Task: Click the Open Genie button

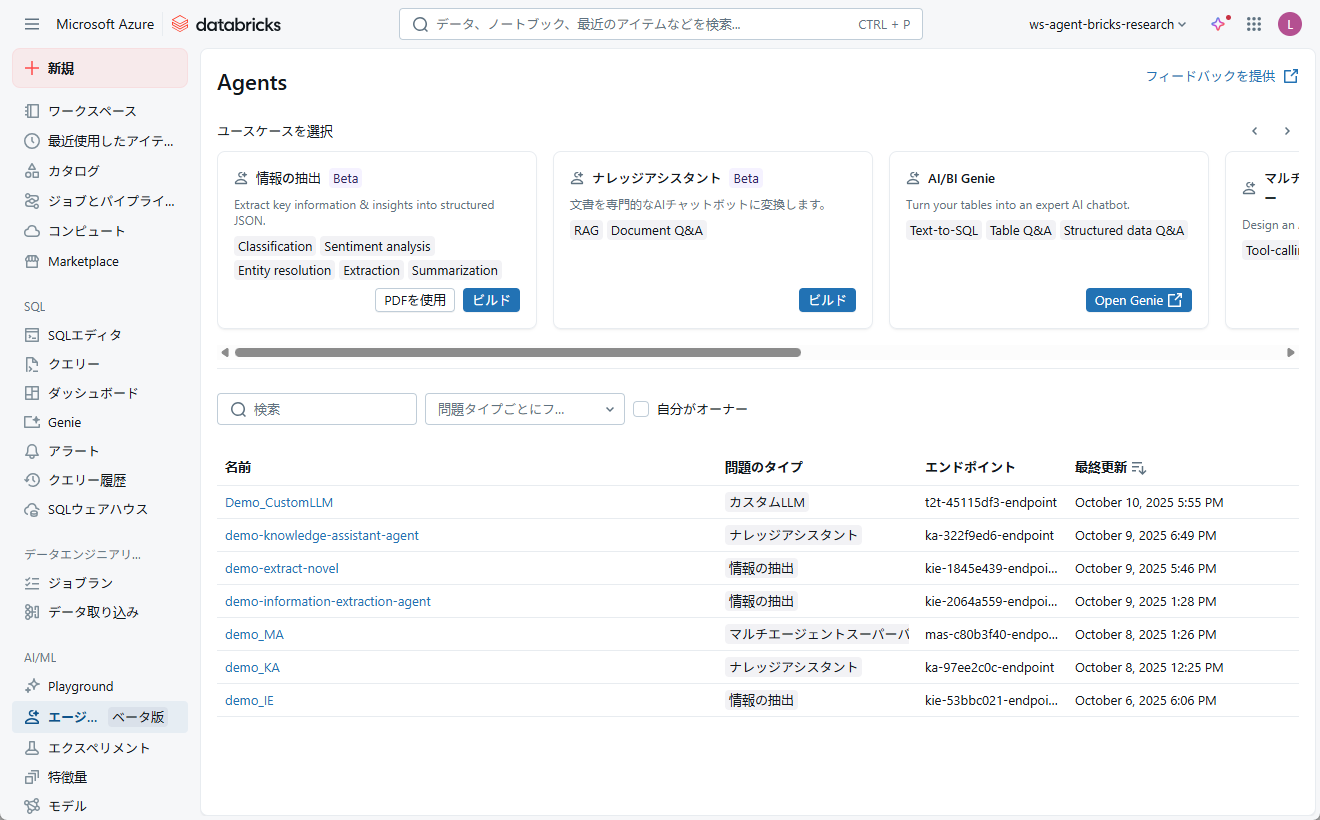Action: [x=1138, y=300]
